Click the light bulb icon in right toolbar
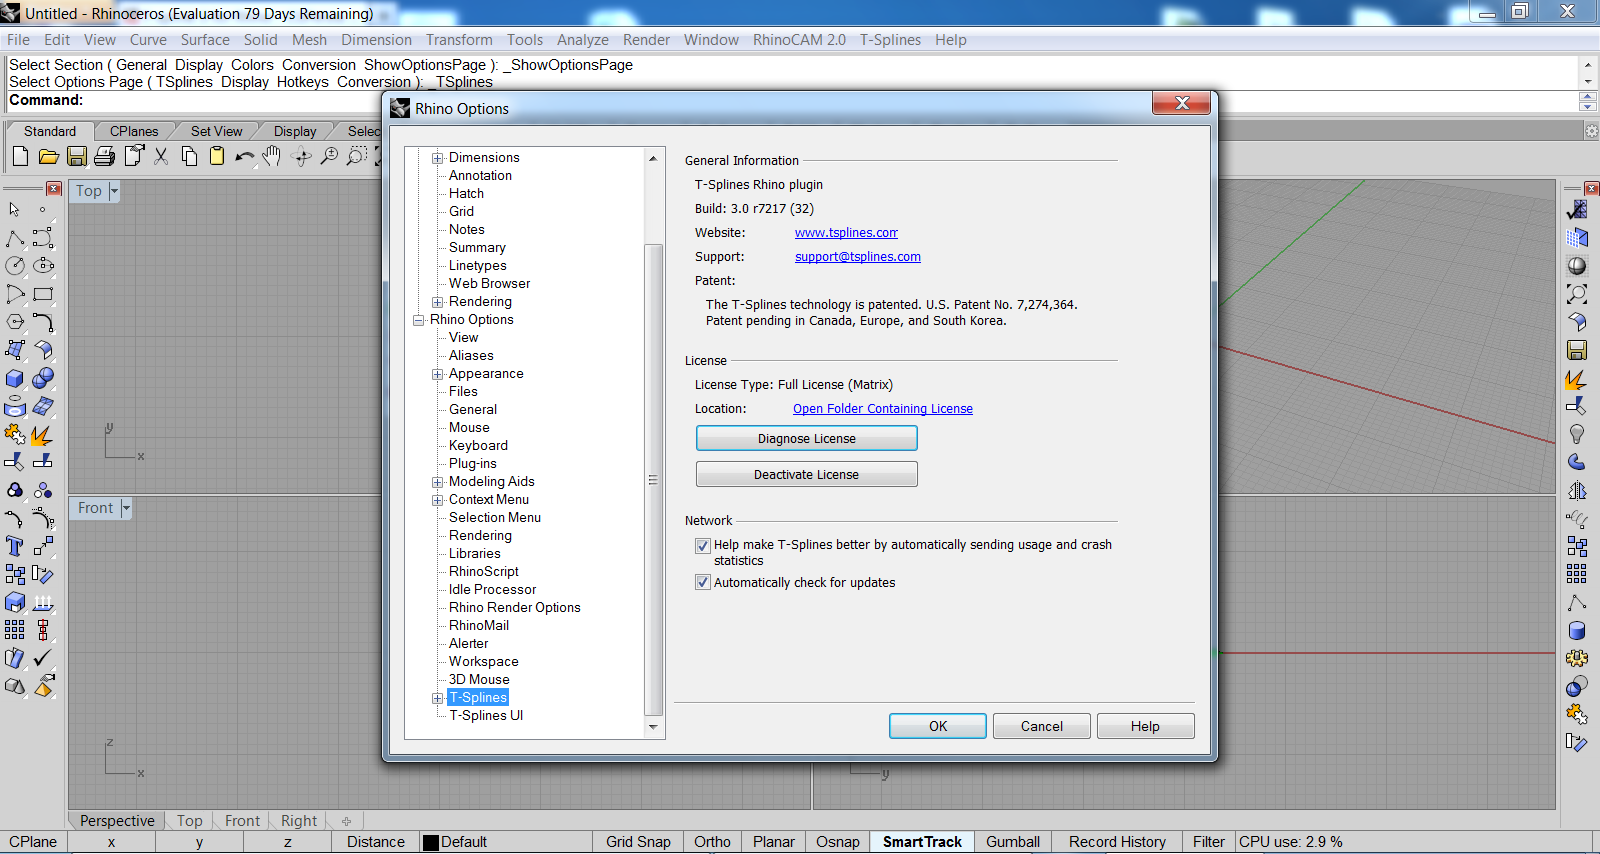This screenshot has width=1600, height=854. 1577,434
